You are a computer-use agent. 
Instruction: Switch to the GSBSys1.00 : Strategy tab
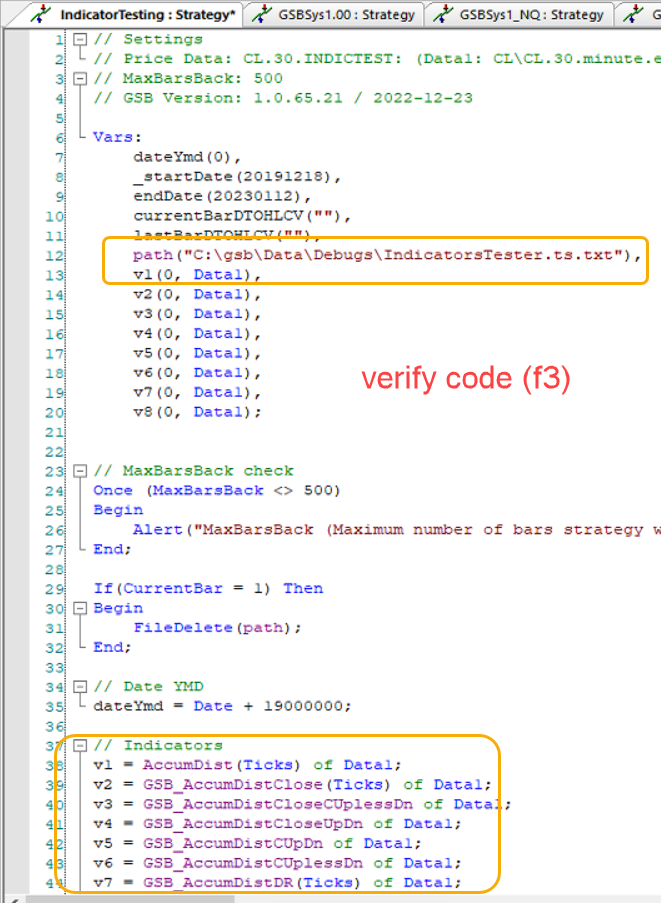342,14
